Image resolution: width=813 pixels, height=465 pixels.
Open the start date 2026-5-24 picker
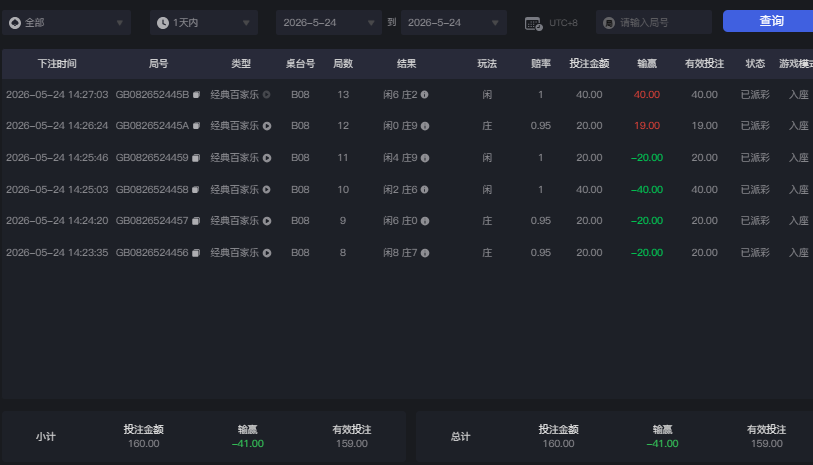click(x=329, y=23)
